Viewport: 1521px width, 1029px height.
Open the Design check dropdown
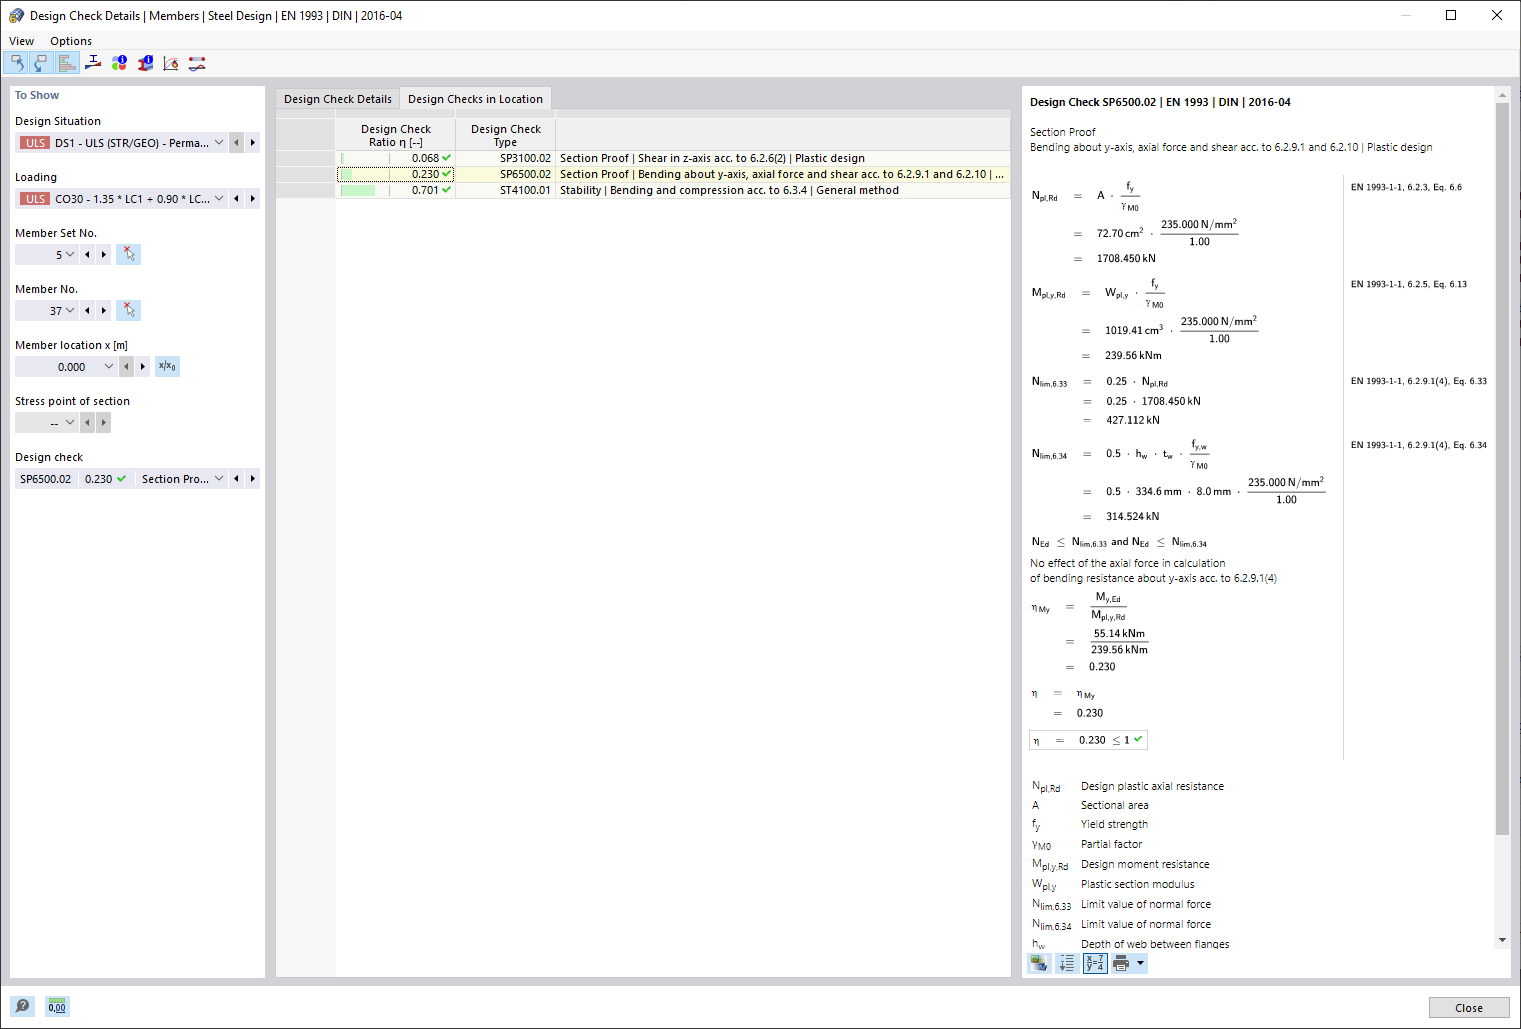[219, 479]
